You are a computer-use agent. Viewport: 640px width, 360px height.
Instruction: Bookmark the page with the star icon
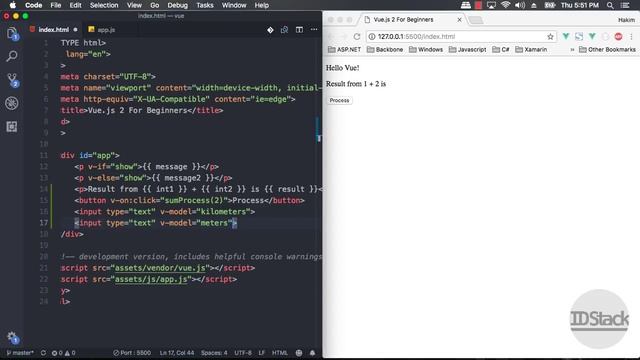[550, 37]
